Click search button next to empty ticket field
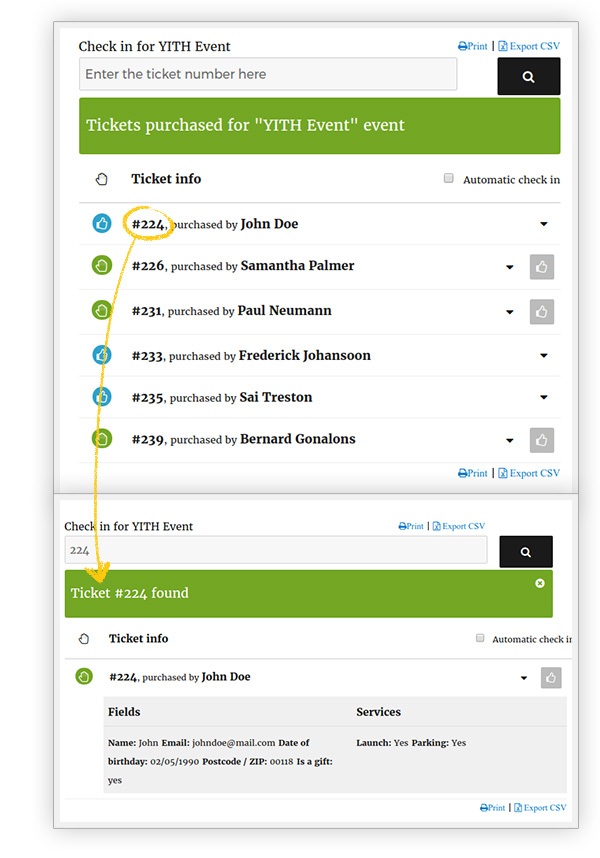 coord(528,77)
